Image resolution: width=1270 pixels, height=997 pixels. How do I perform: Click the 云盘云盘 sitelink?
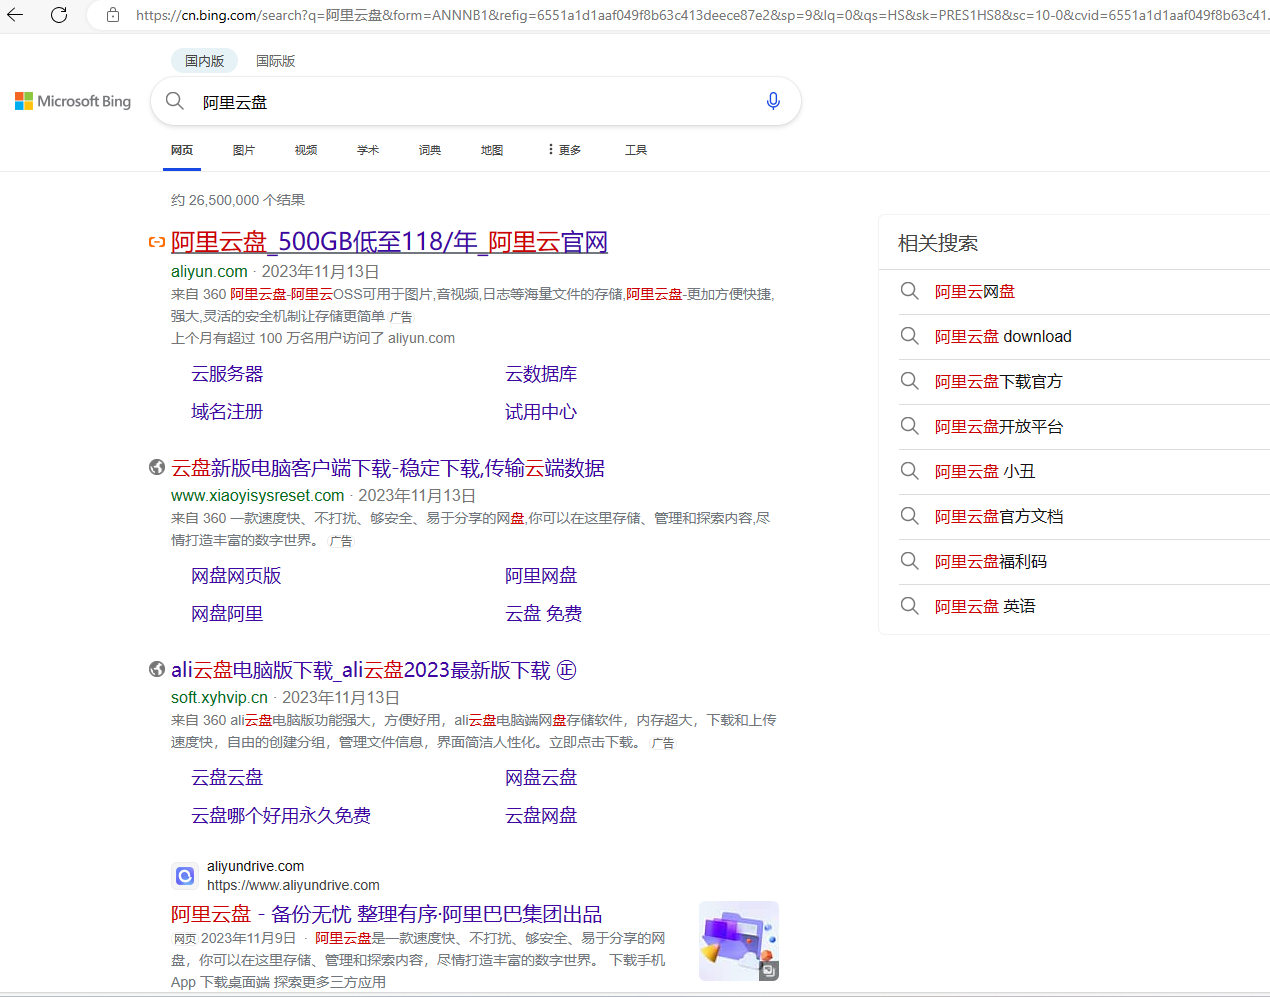click(x=227, y=778)
